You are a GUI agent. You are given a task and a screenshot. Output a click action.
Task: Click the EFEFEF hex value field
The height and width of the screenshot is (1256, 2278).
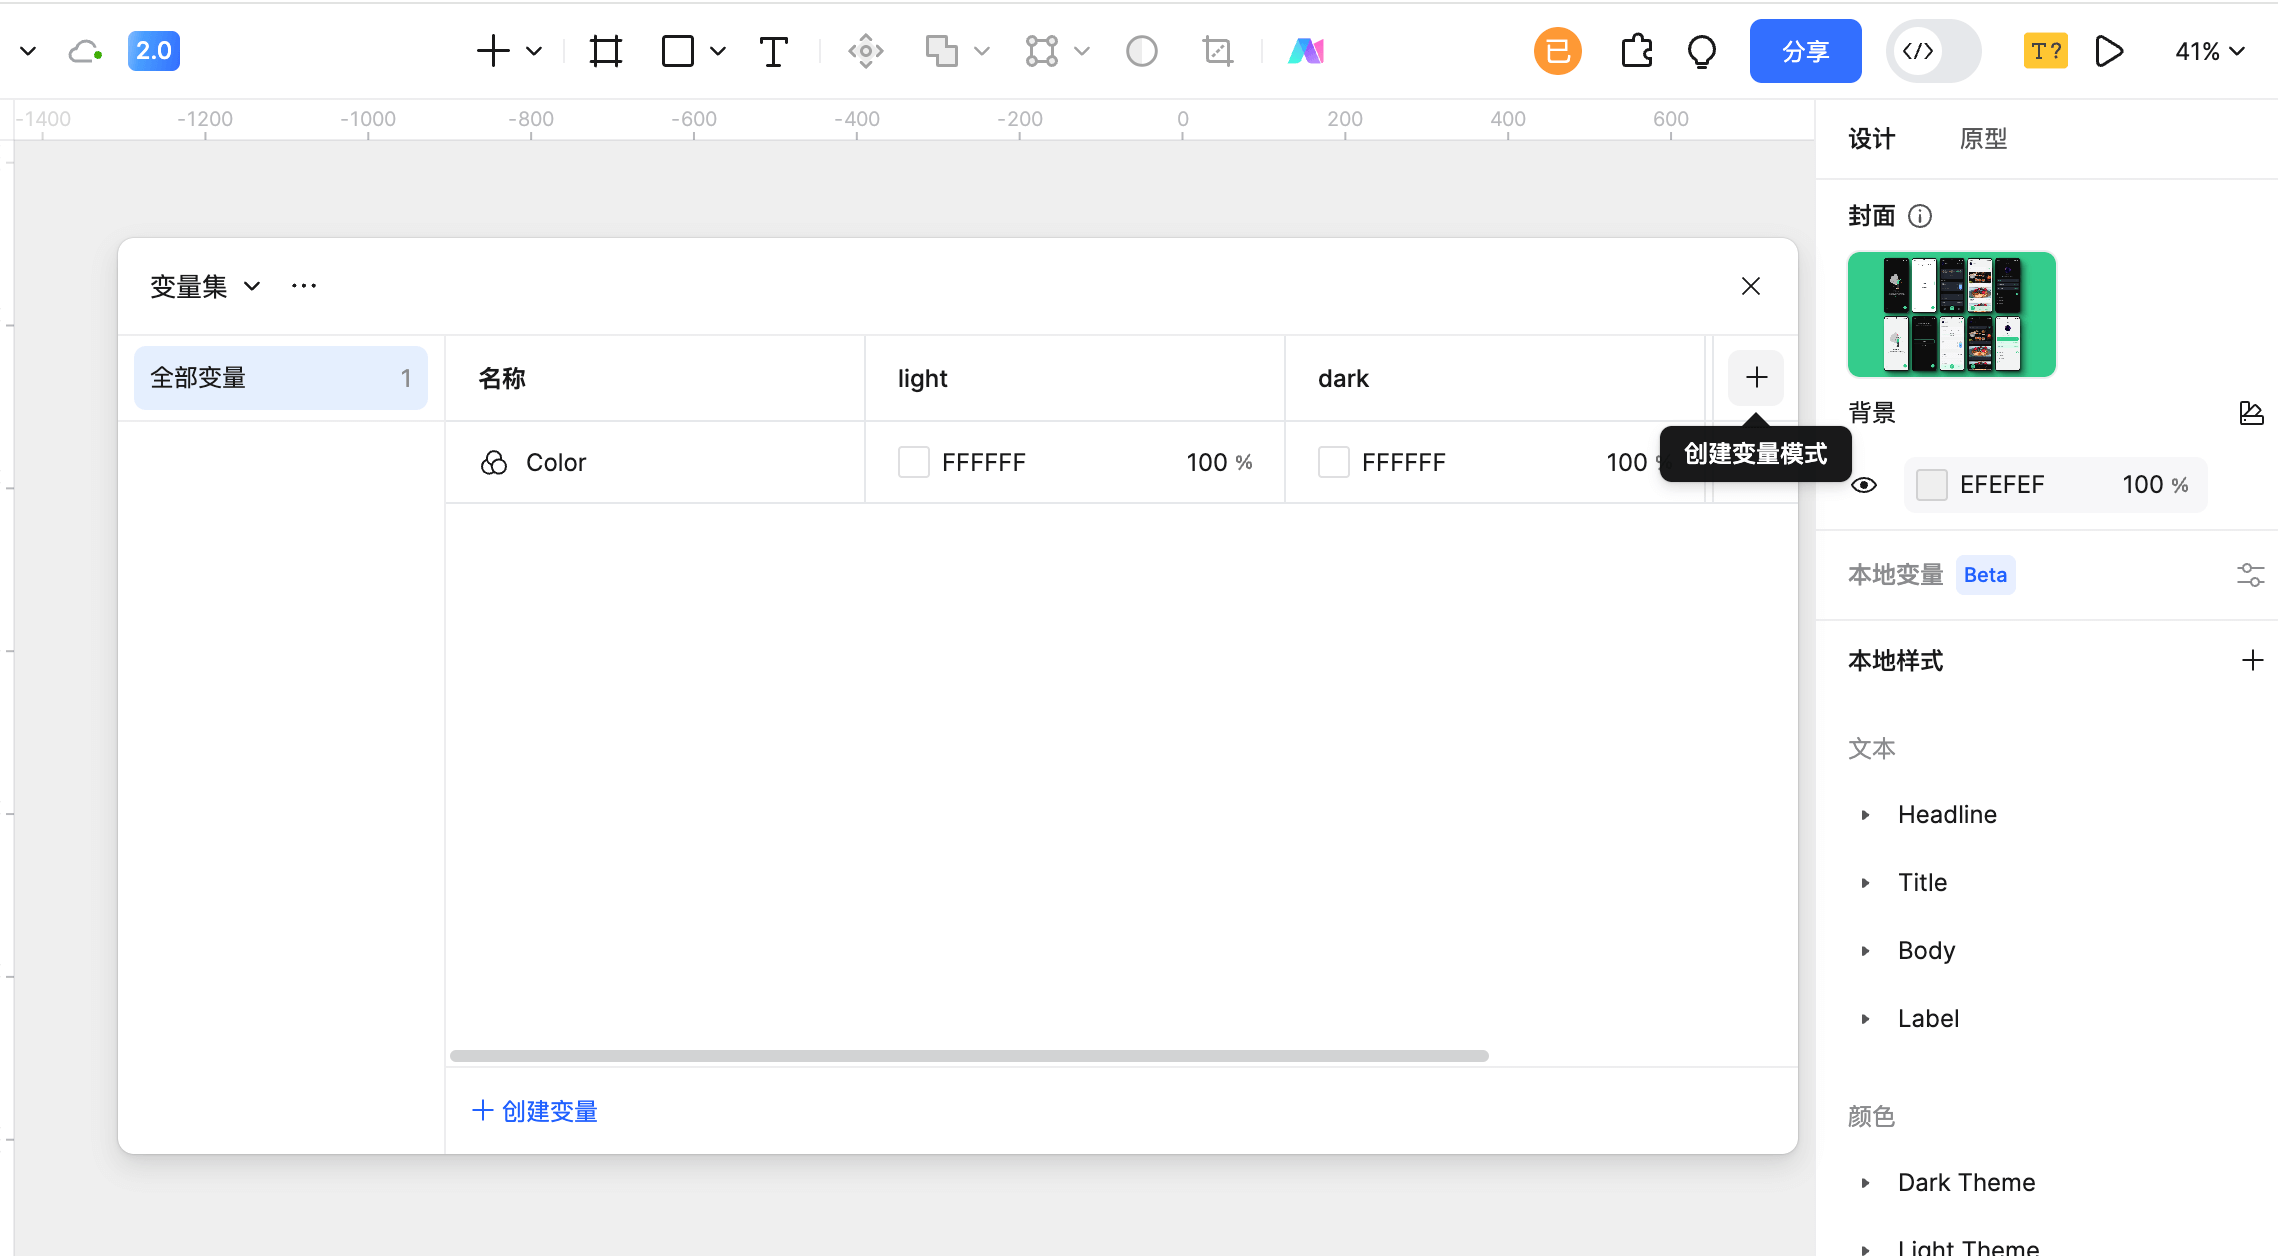(x=2003, y=485)
